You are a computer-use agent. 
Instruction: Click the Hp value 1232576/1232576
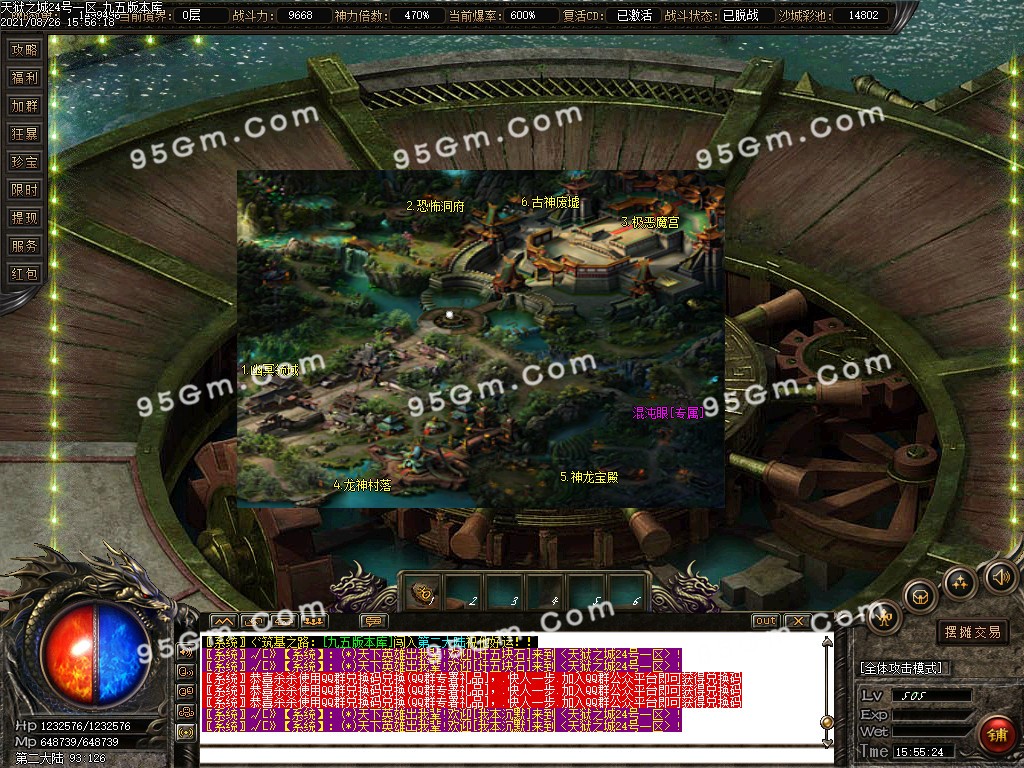(86, 726)
